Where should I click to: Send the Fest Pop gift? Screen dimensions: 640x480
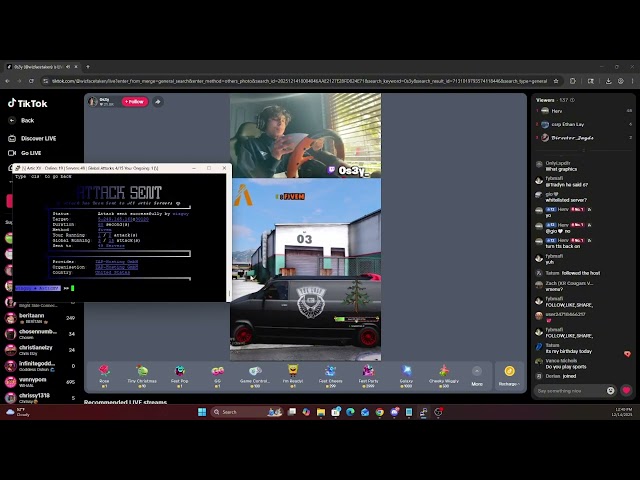pyautogui.click(x=180, y=376)
